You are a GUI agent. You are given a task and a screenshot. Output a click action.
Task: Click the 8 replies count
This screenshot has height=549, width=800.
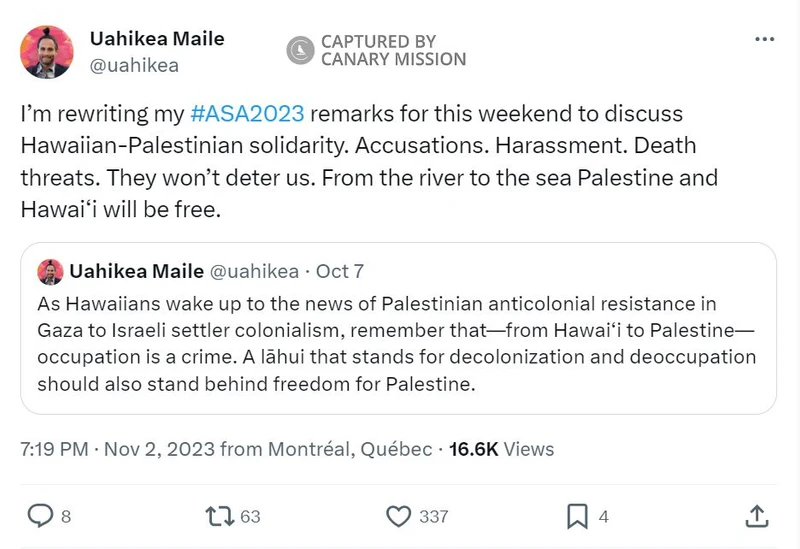click(66, 516)
